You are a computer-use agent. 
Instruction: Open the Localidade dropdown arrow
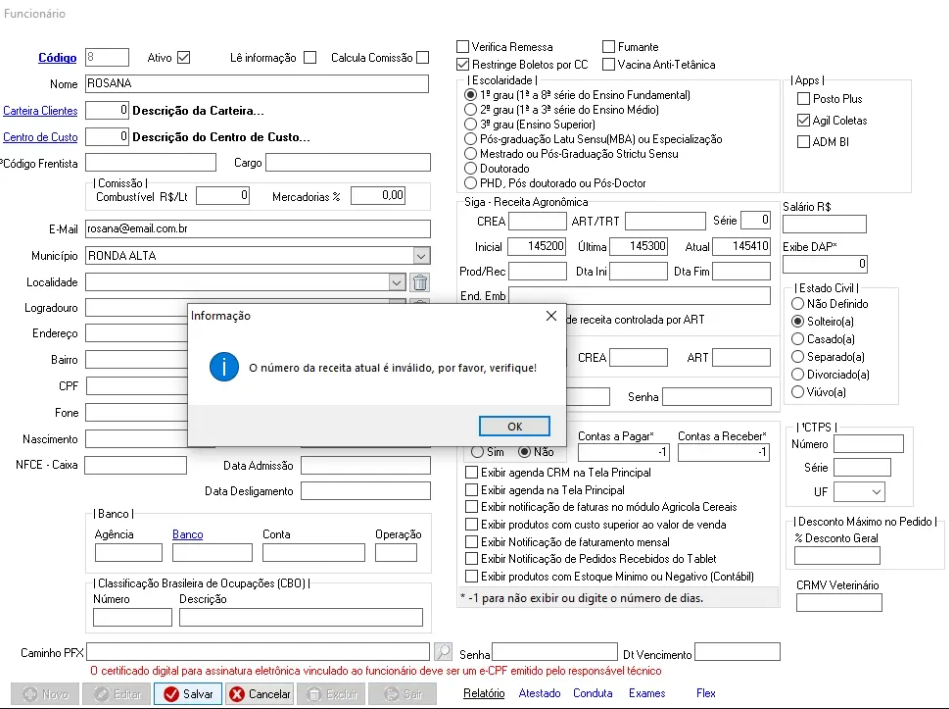point(396,282)
